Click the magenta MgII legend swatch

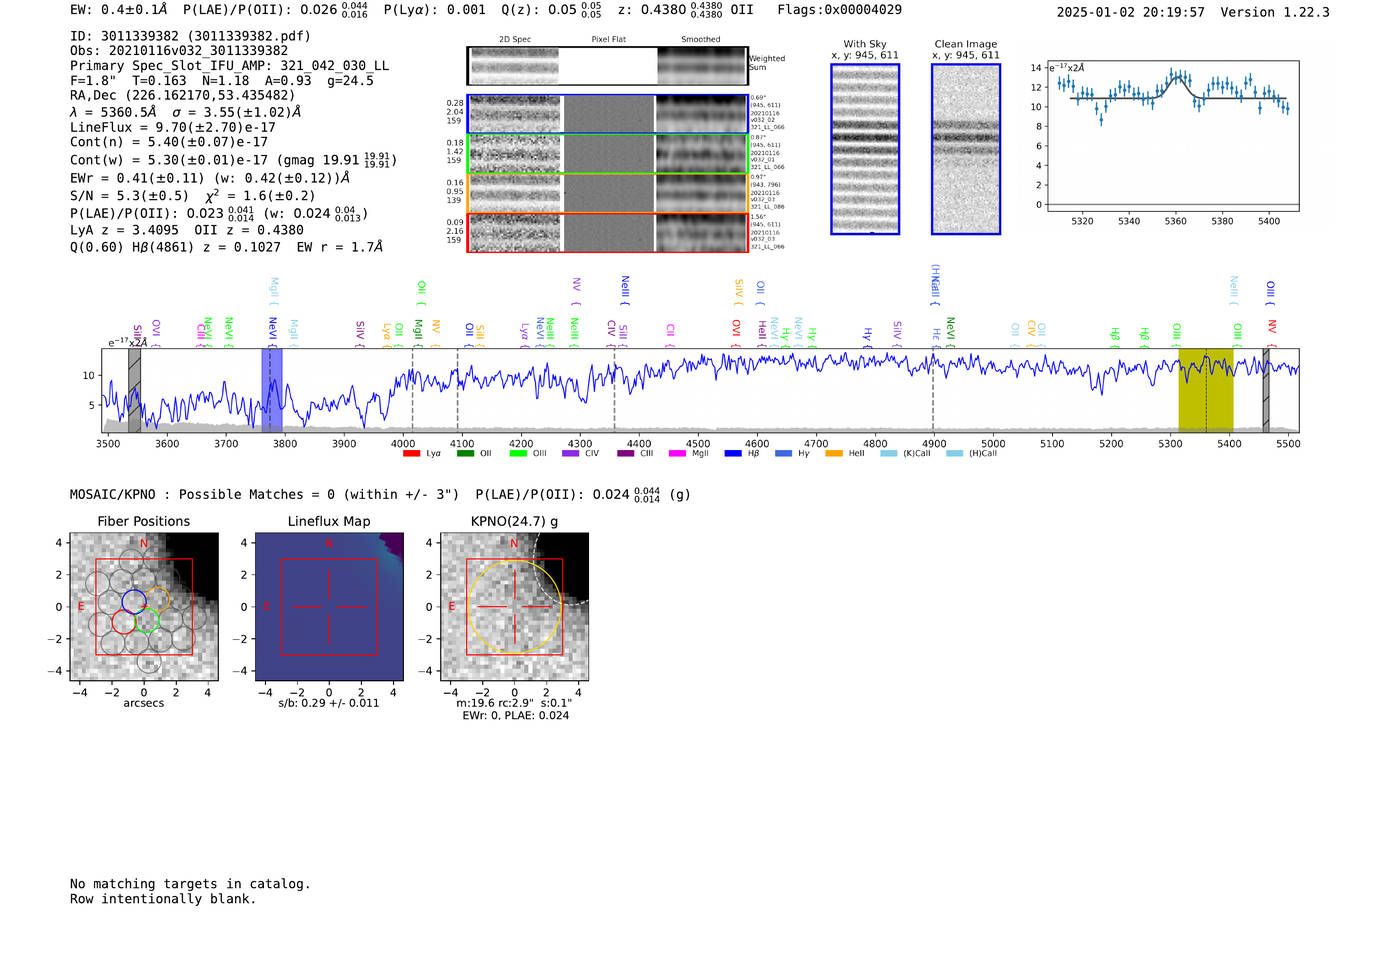pos(677,454)
